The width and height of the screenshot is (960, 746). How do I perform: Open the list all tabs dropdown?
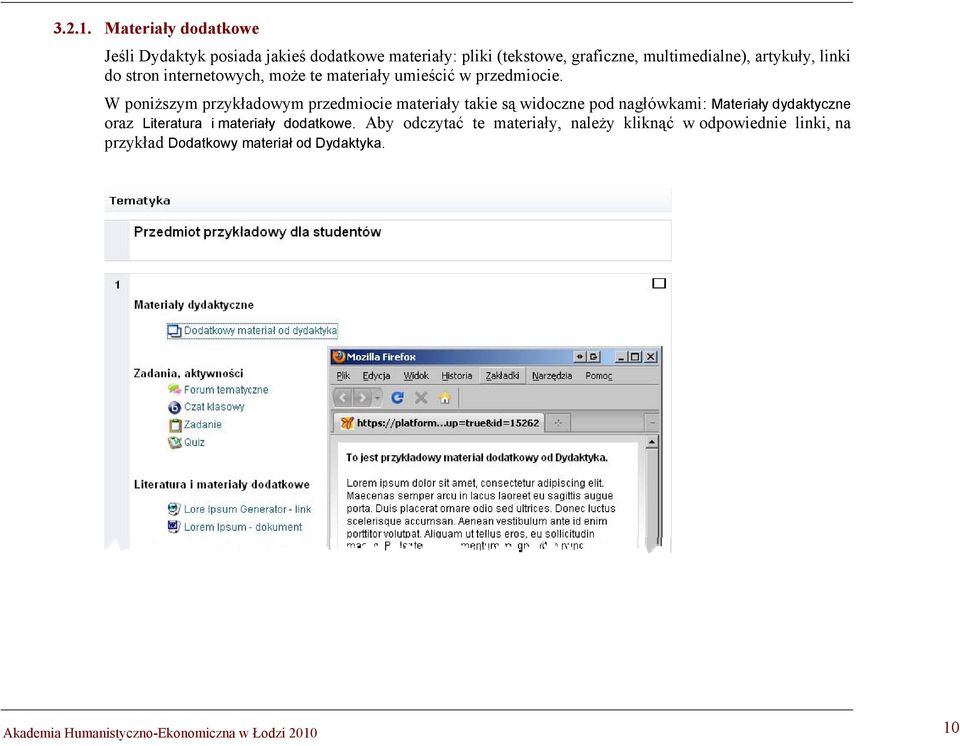click(653, 423)
